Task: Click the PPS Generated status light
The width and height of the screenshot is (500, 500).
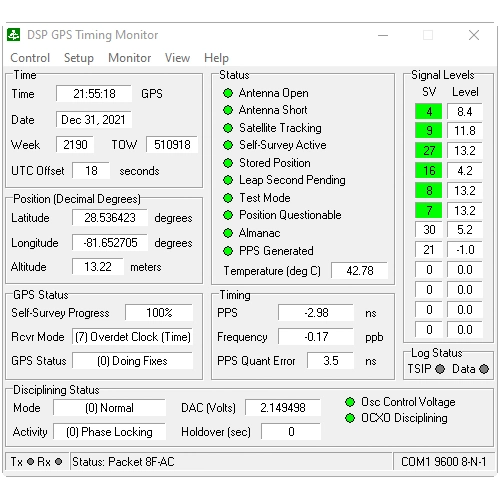Action: [228, 251]
